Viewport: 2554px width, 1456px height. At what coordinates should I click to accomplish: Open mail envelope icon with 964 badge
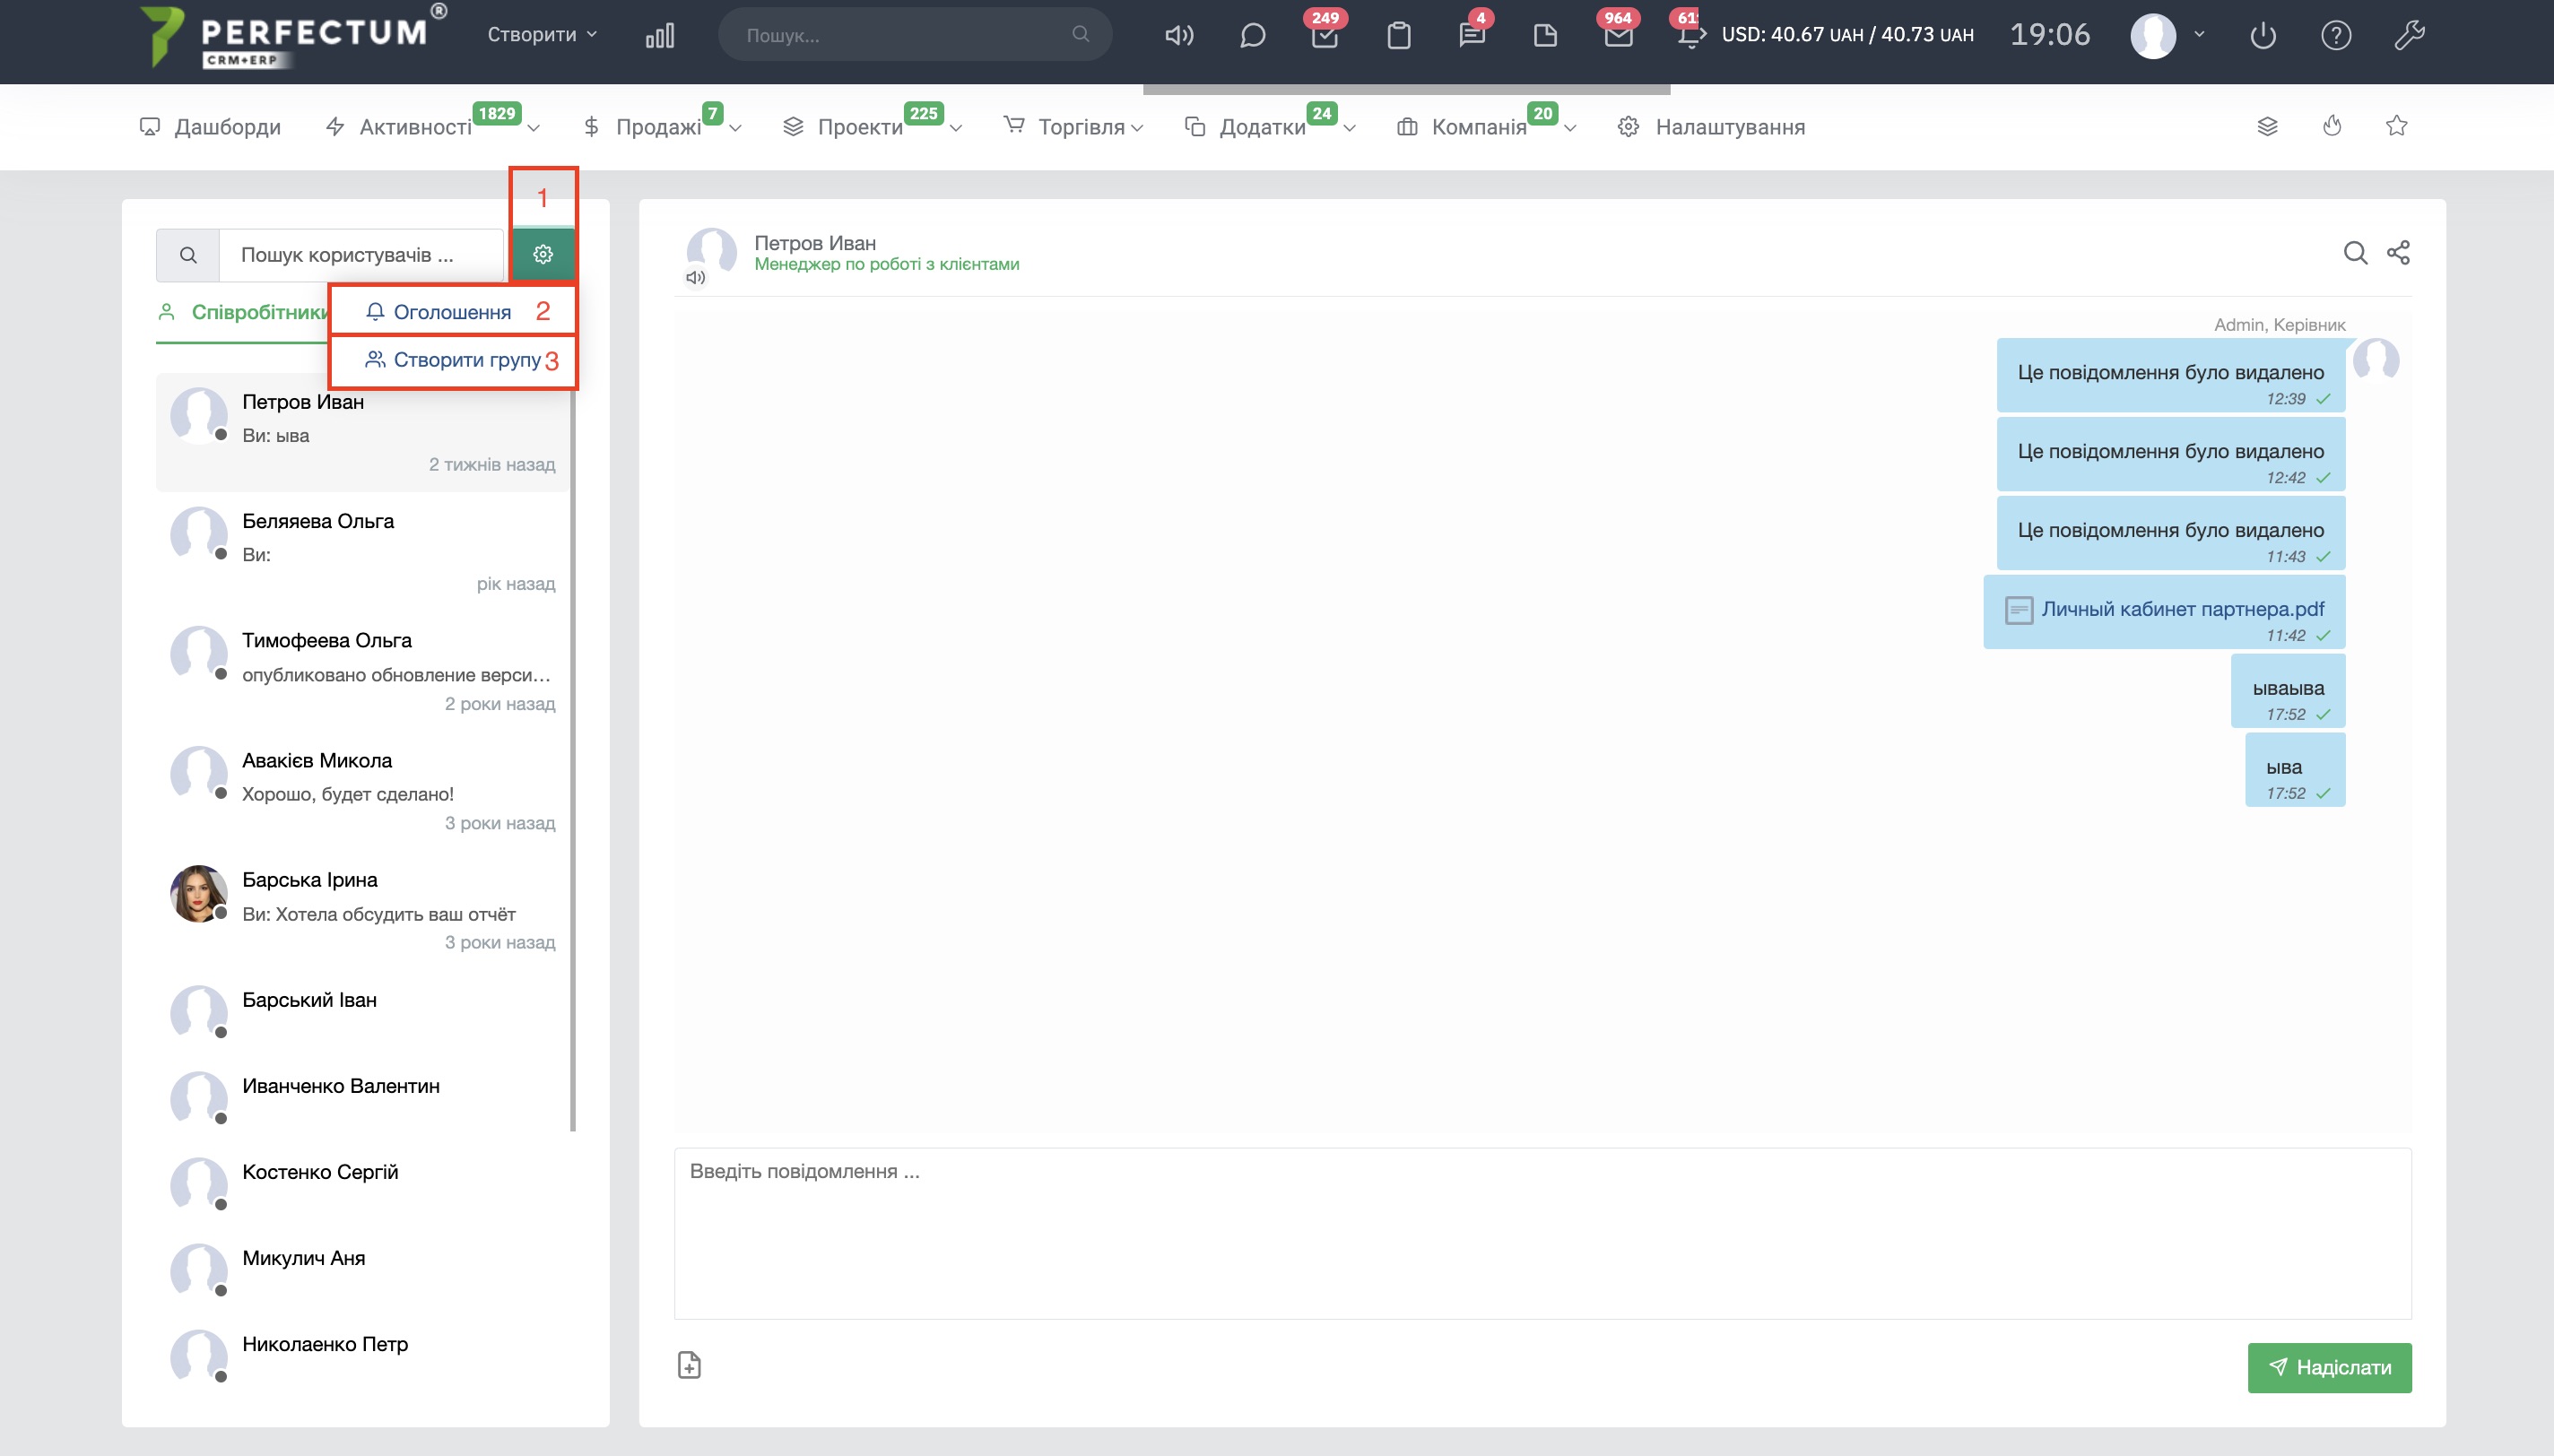click(1618, 36)
